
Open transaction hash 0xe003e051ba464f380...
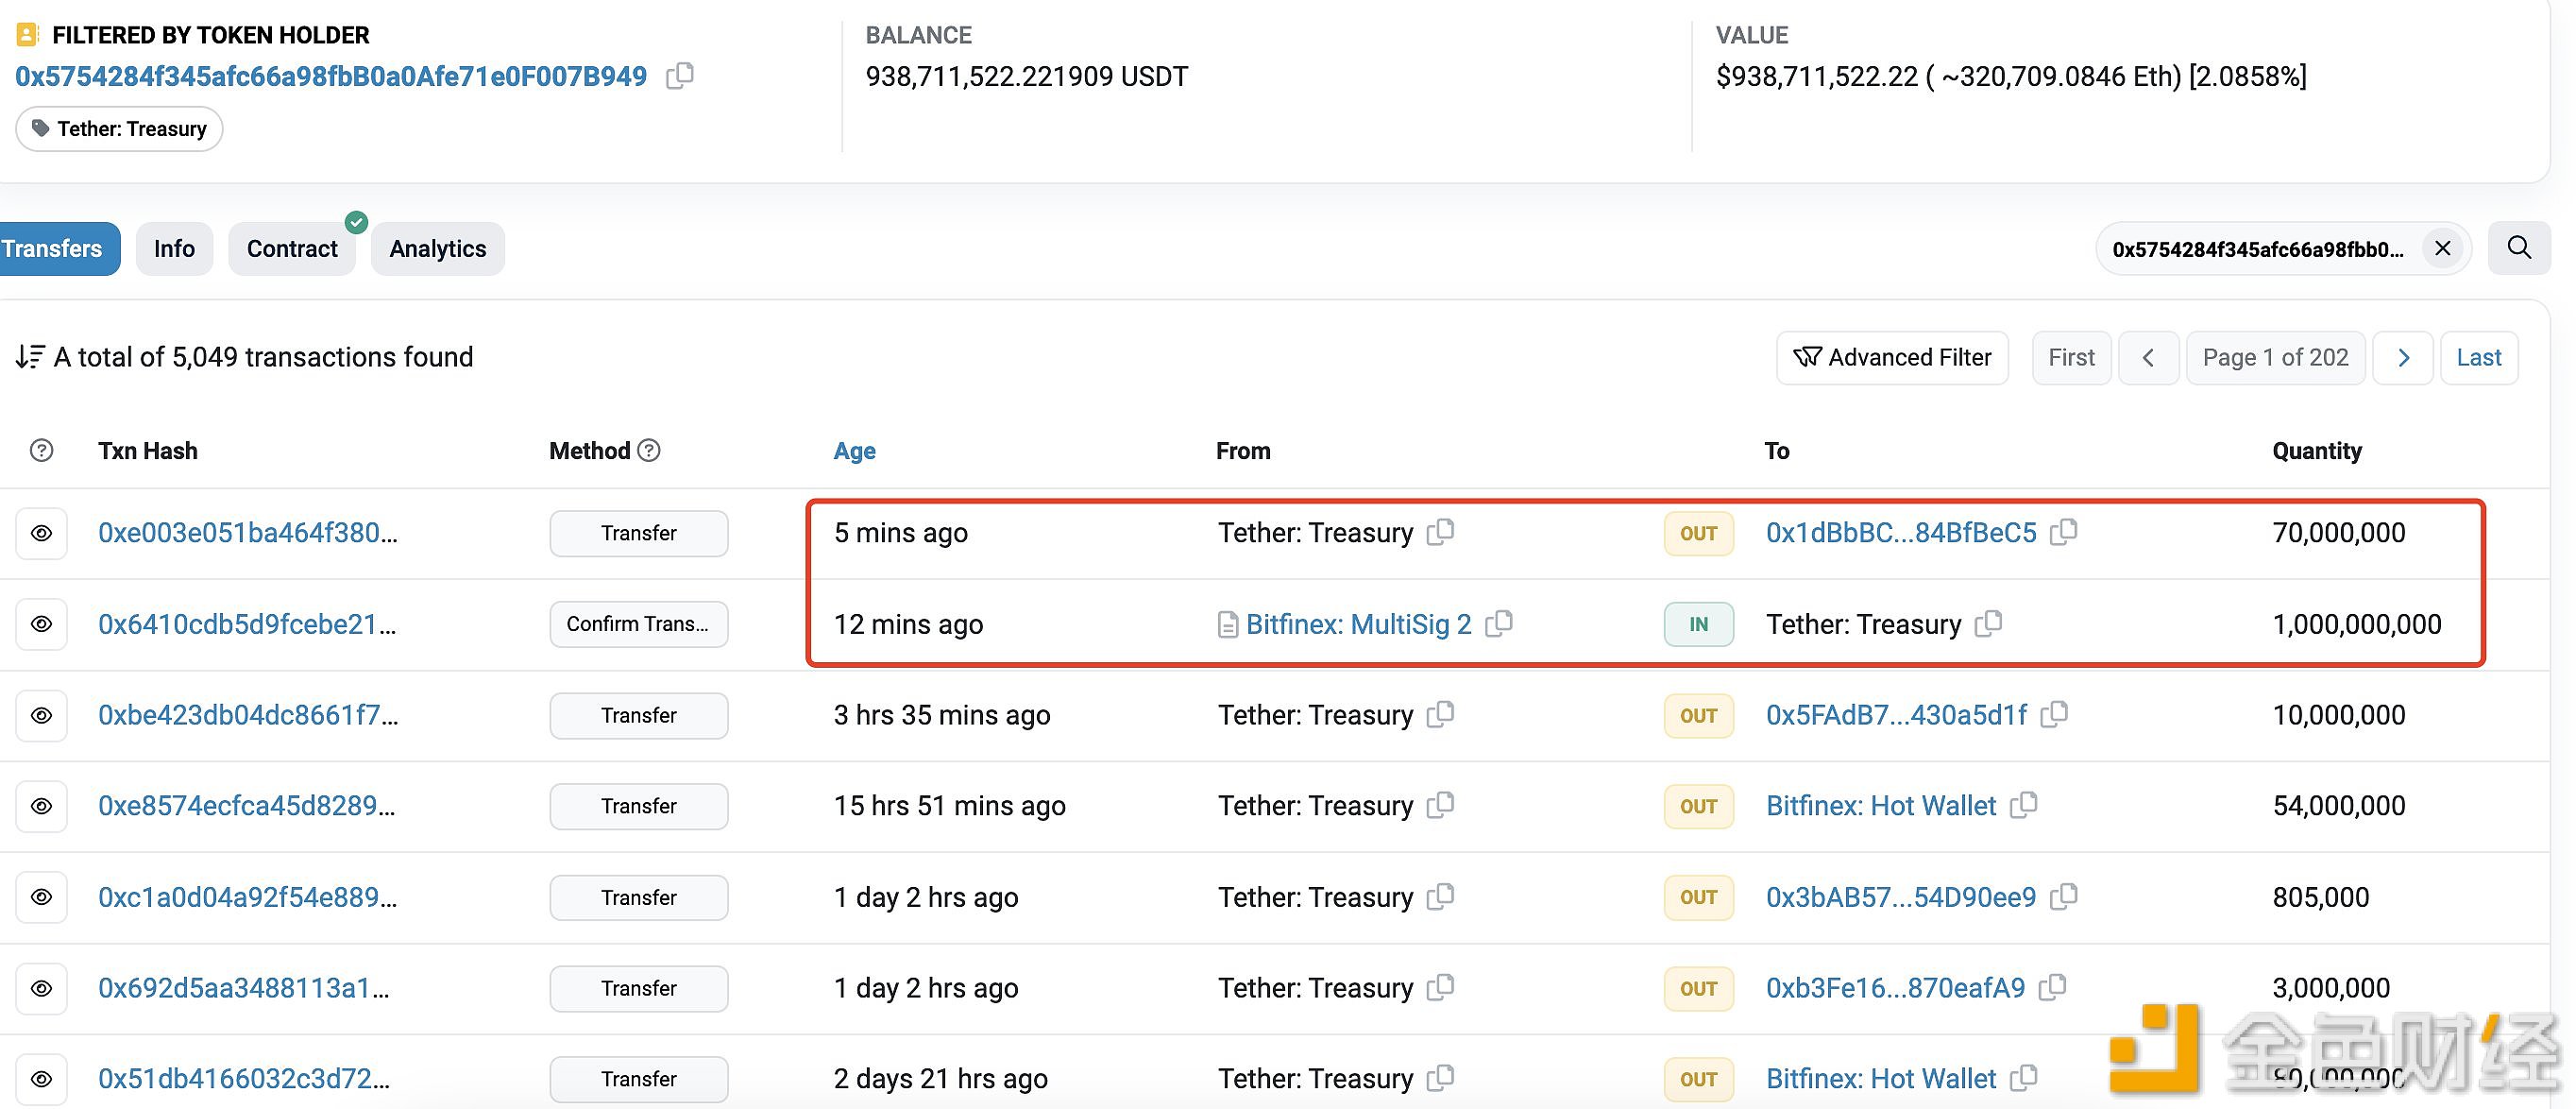248,533
